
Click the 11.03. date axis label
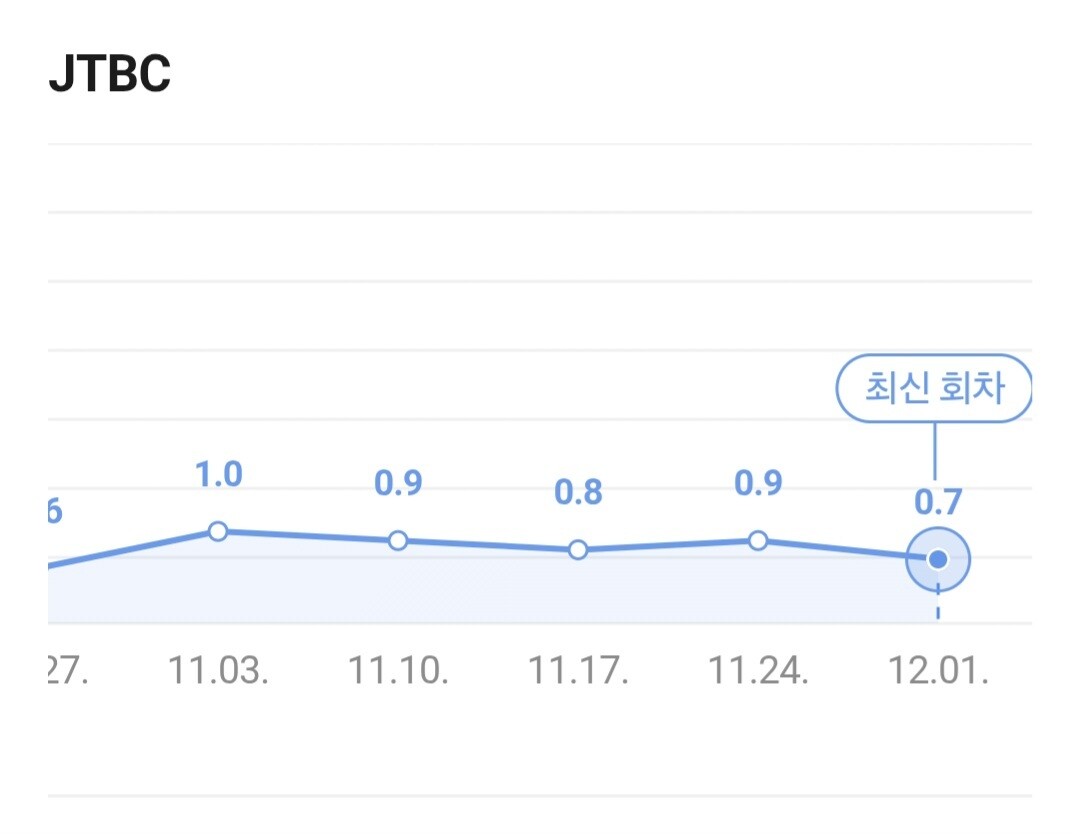[x=218, y=671]
